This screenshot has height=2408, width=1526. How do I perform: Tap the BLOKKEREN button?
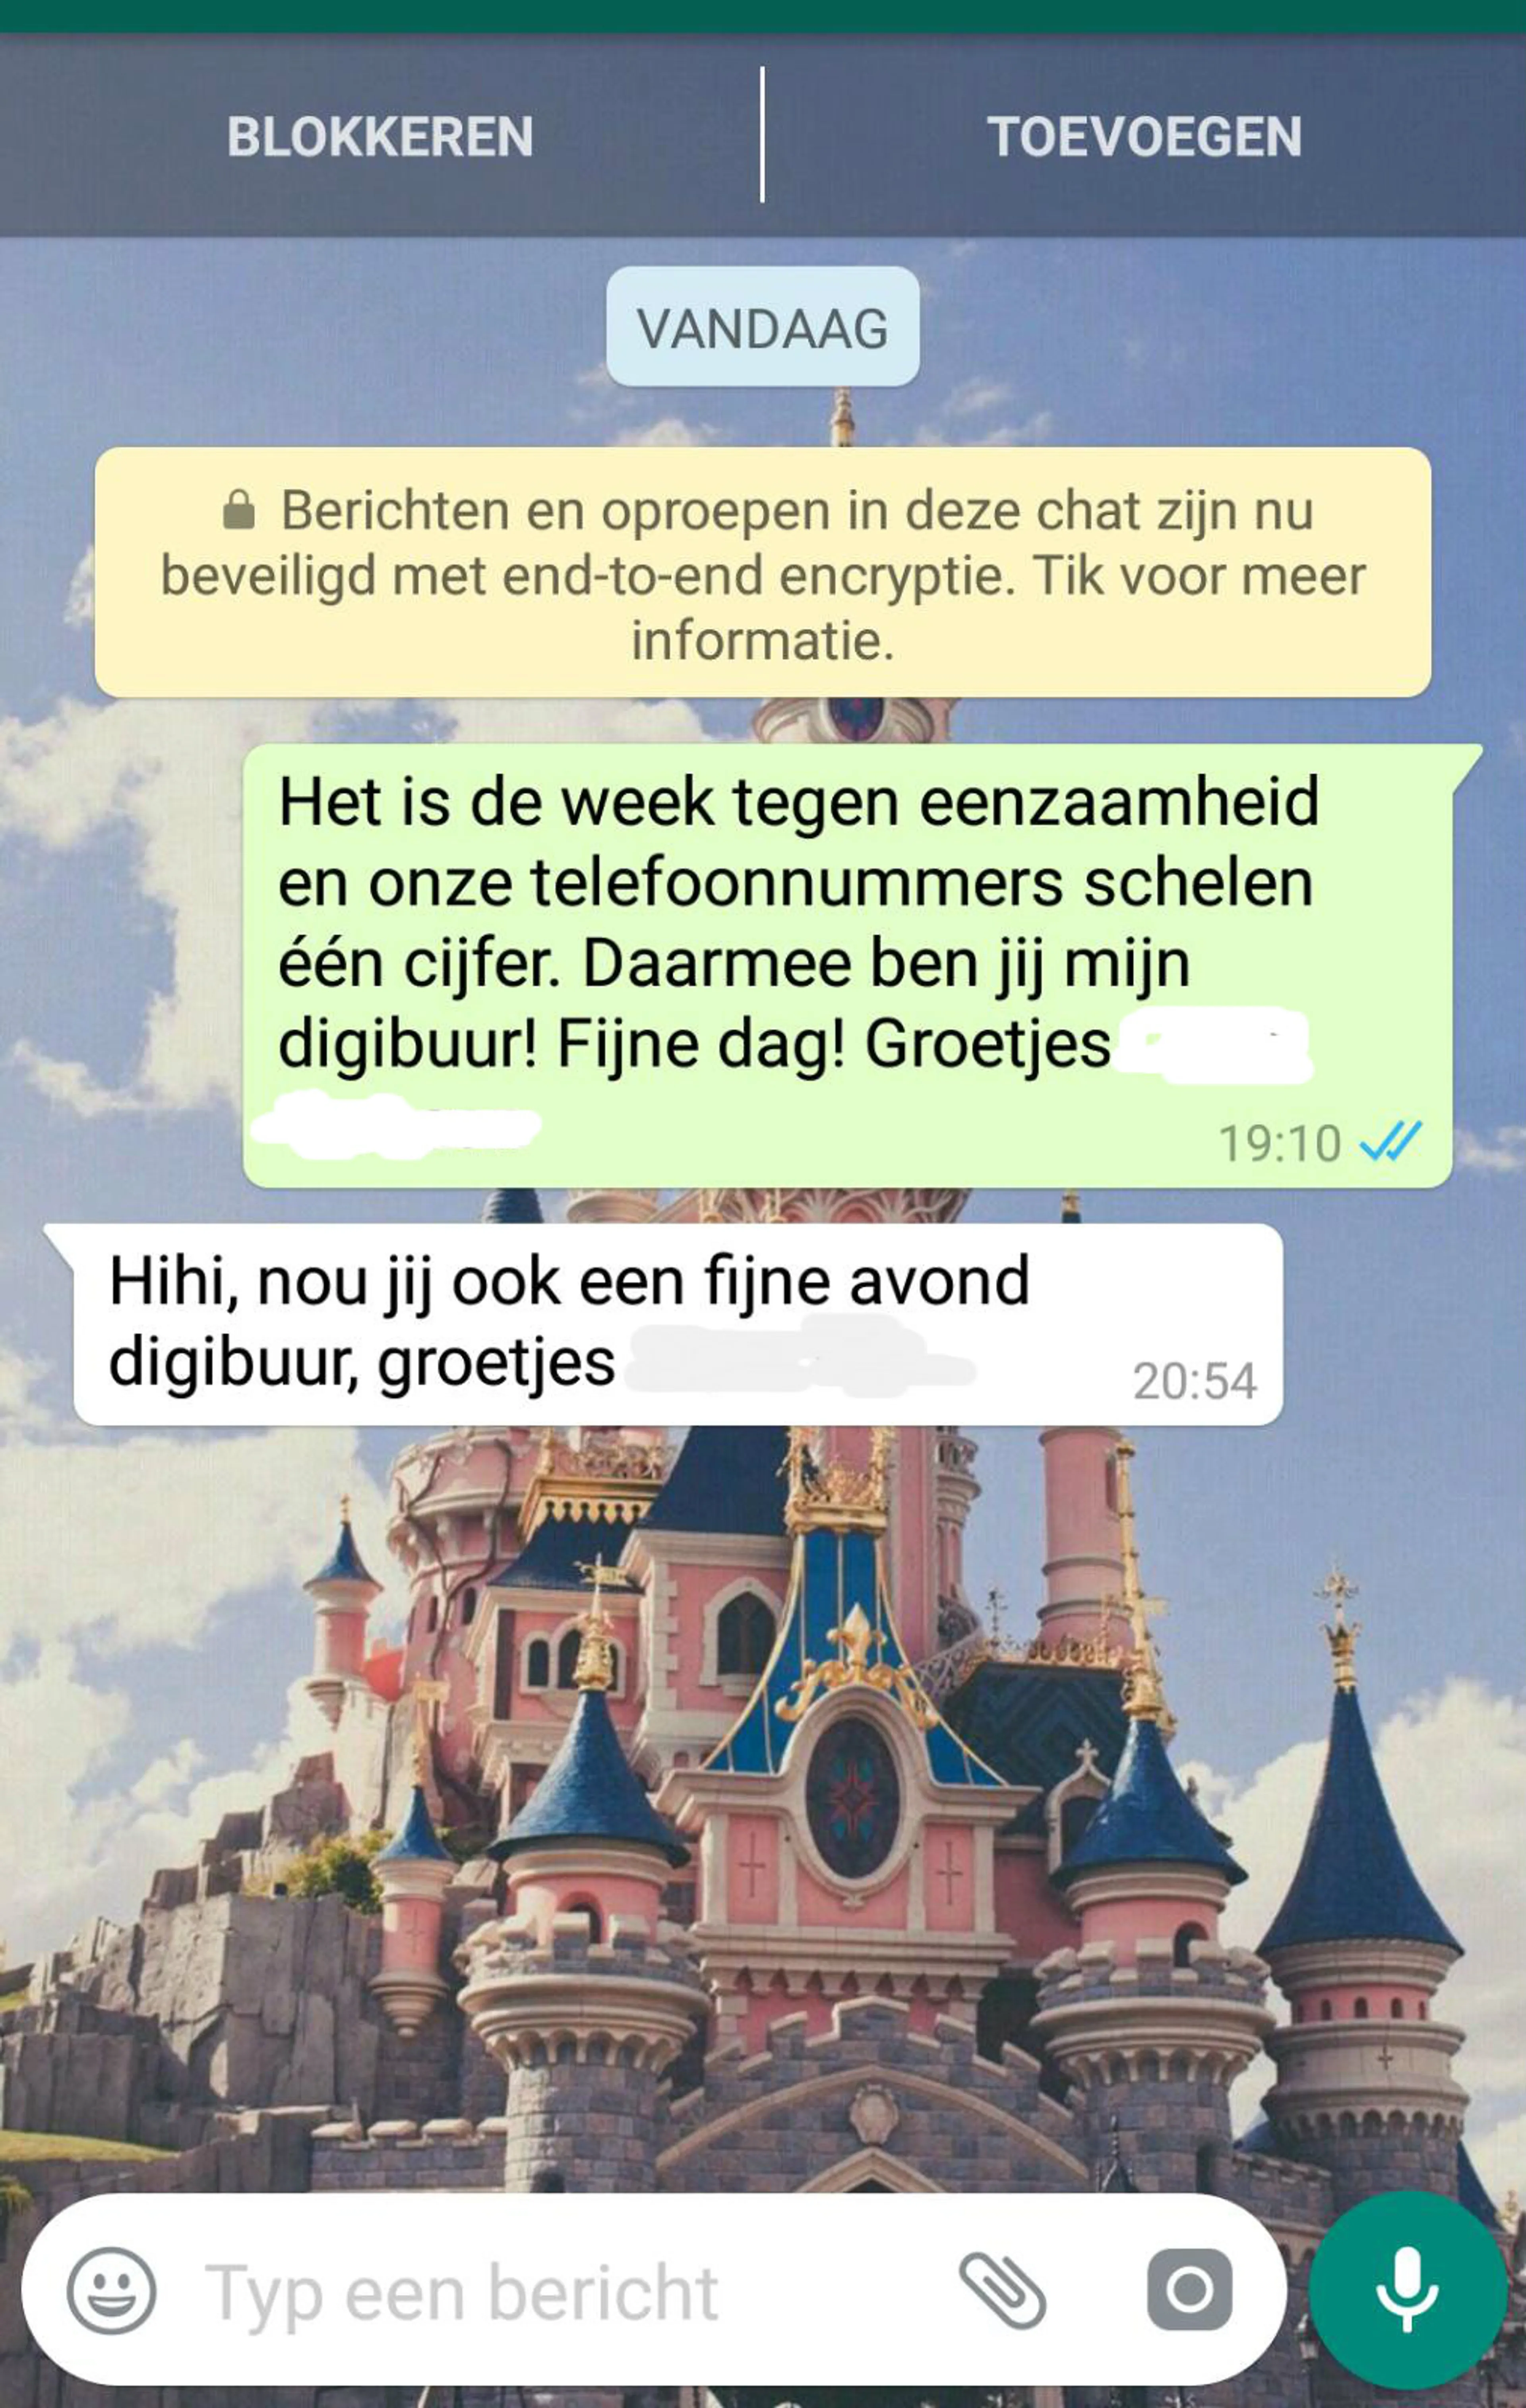380,137
